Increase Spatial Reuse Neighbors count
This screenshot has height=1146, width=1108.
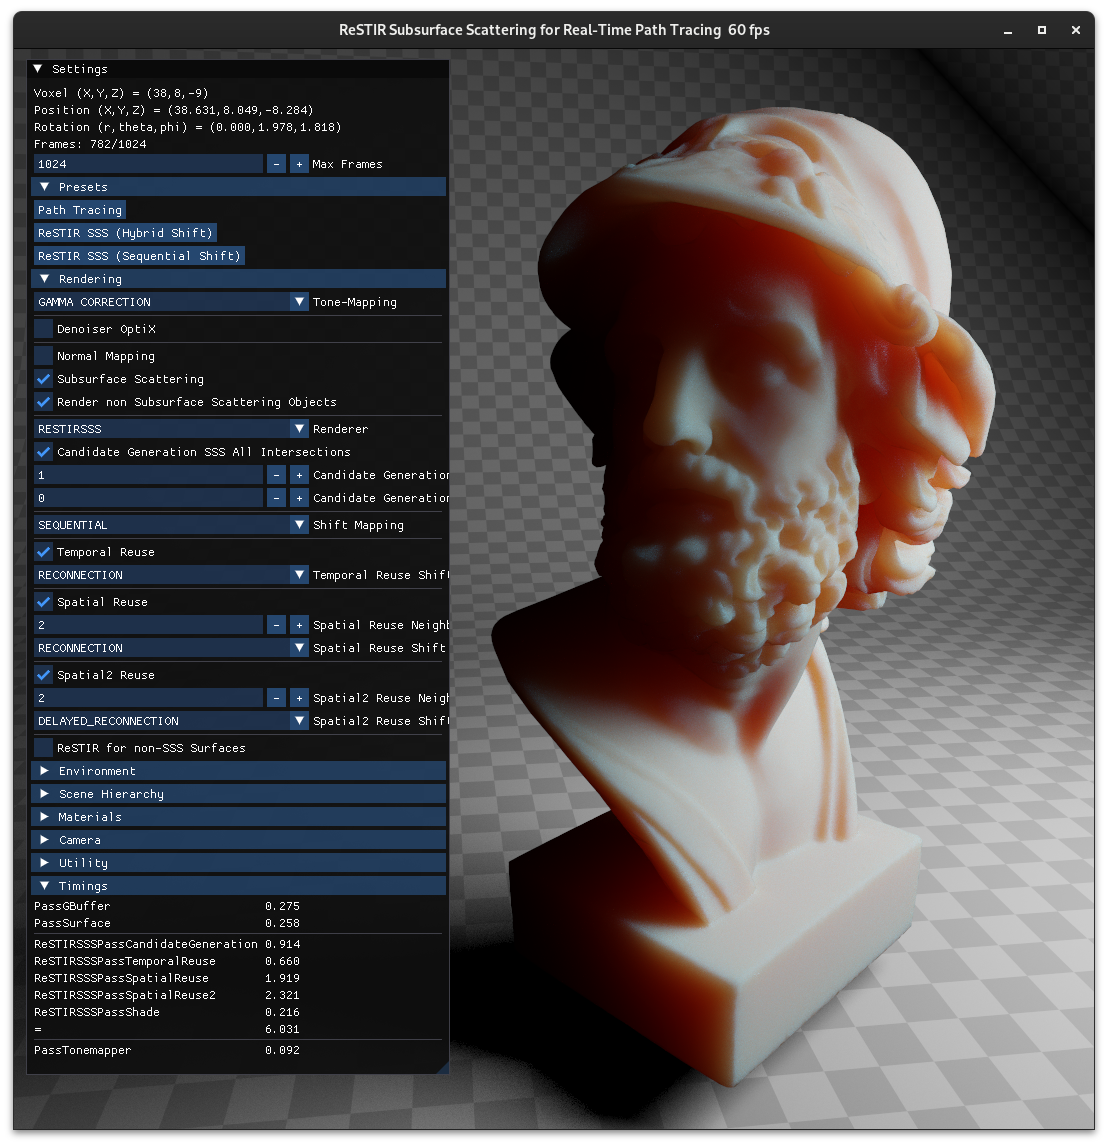pyautogui.click(x=299, y=625)
